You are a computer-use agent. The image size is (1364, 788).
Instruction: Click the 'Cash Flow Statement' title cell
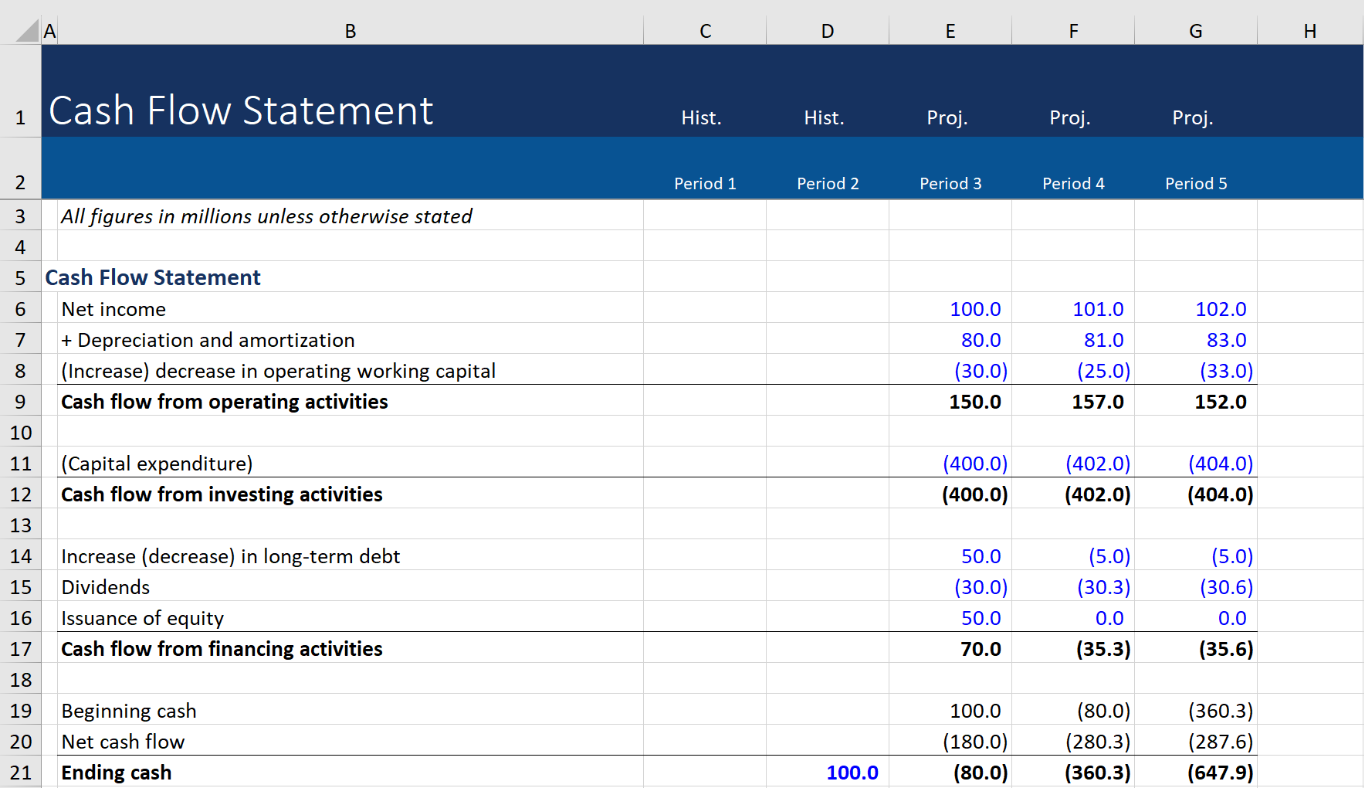(241, 110)
